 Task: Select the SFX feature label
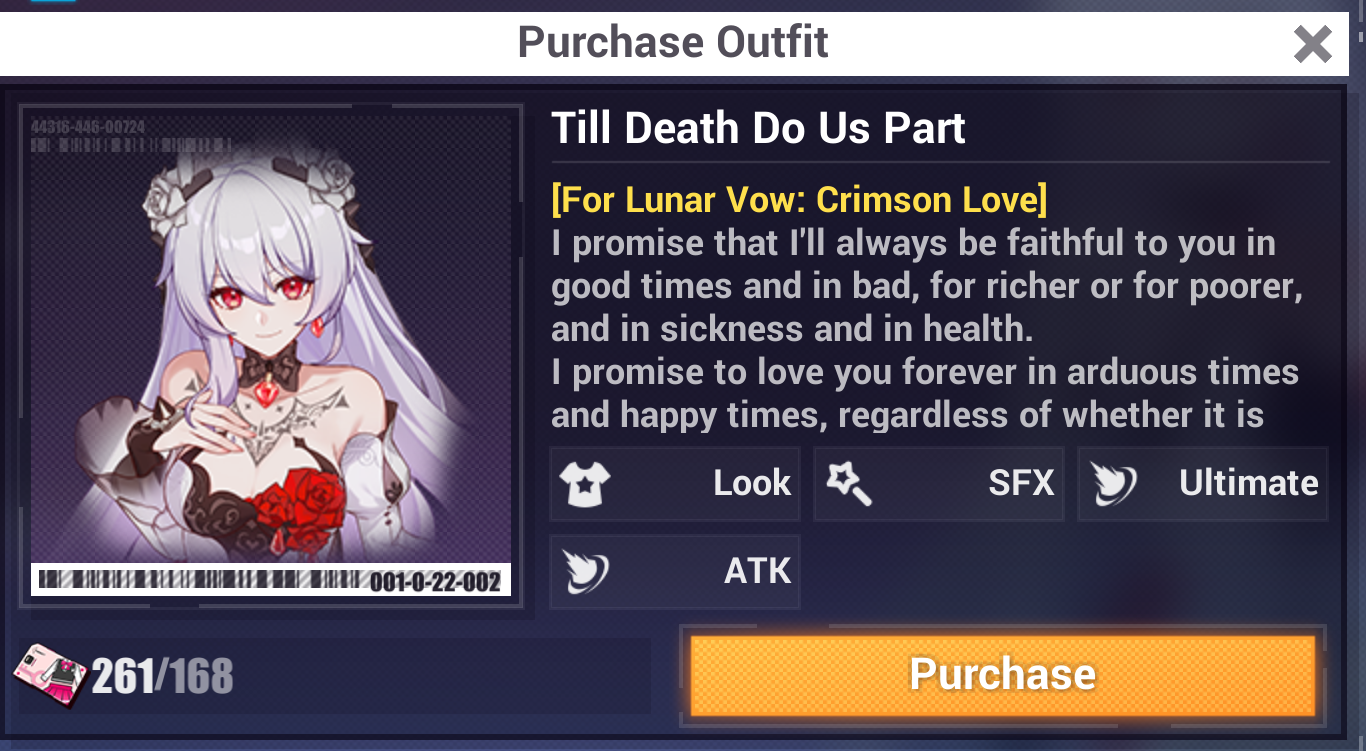[1021, 484]
